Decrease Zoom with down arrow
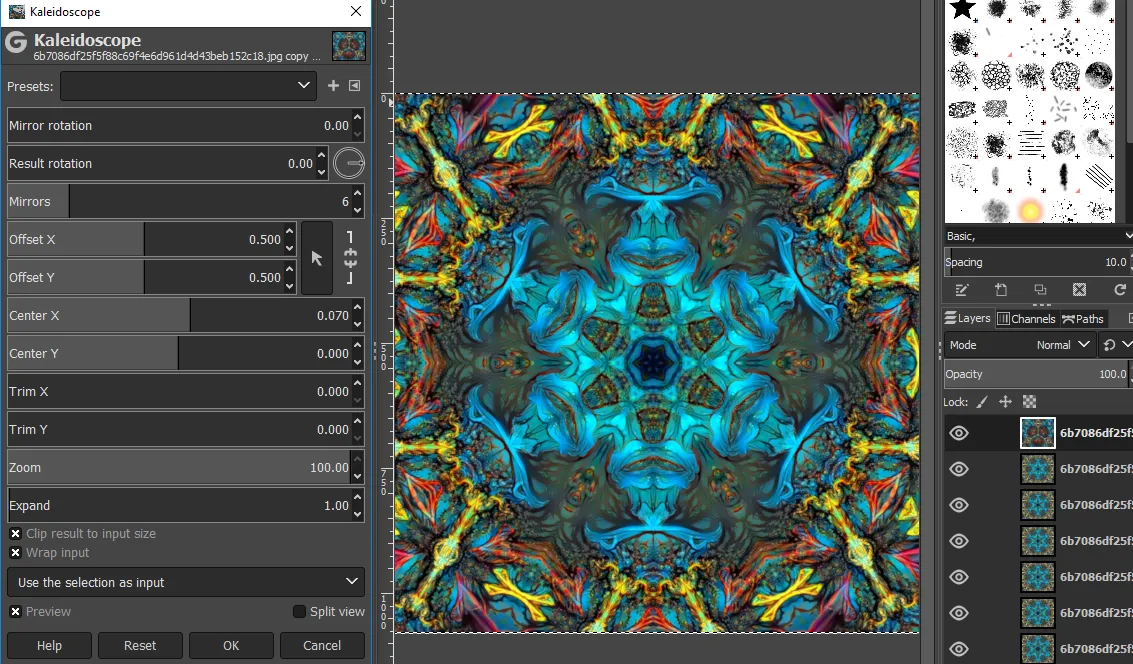 (358, 476)
